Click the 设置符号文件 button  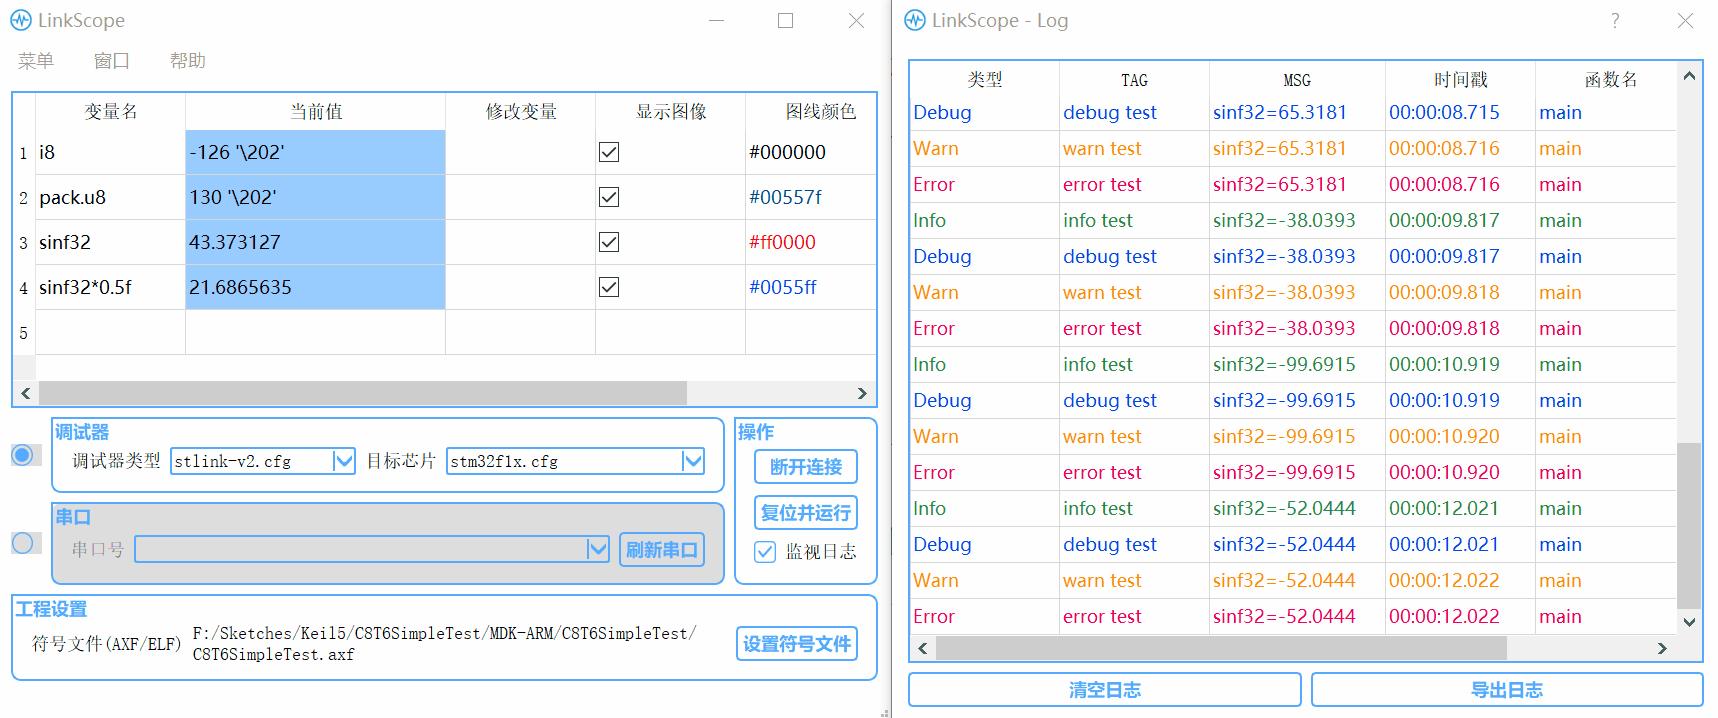point(797,644)
